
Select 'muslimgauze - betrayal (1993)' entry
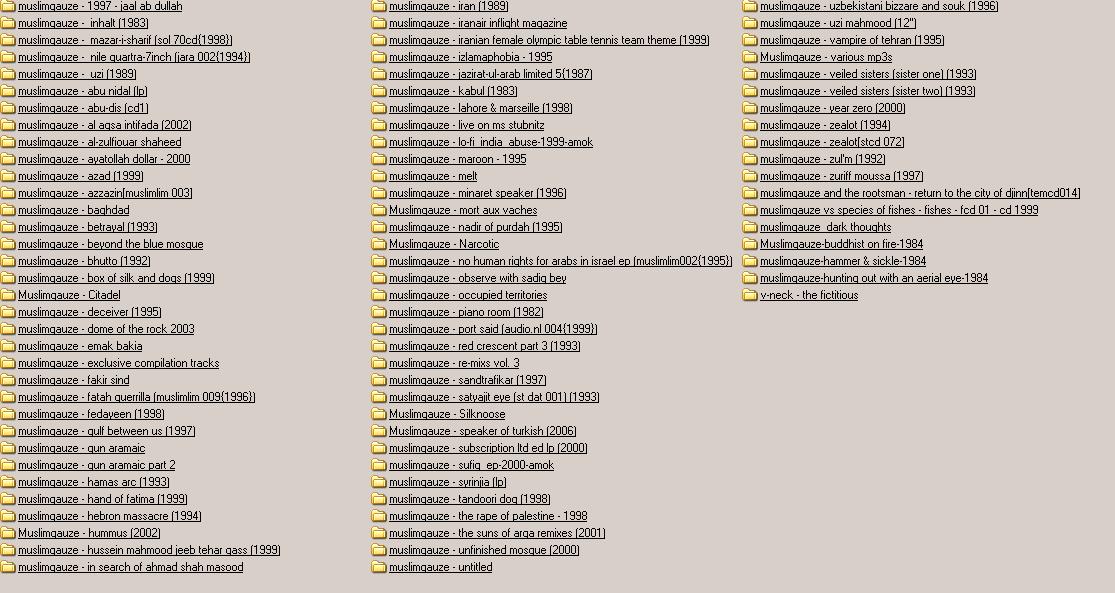[87, 227]
